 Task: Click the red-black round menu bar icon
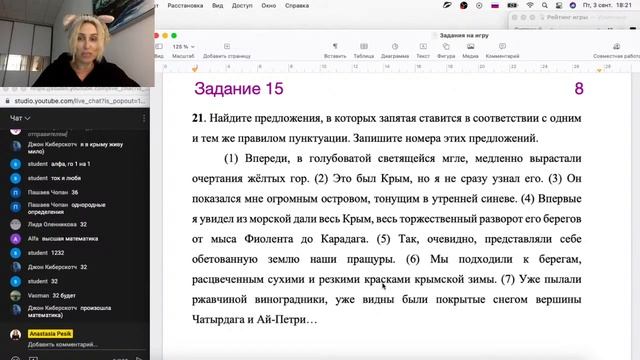[464, 5]
